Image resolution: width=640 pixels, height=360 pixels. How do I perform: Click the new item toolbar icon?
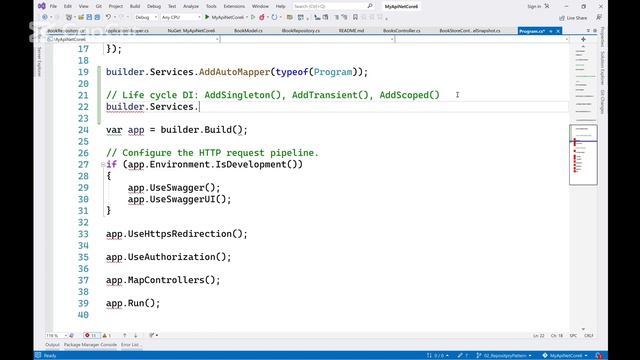(x=69, y=17)
